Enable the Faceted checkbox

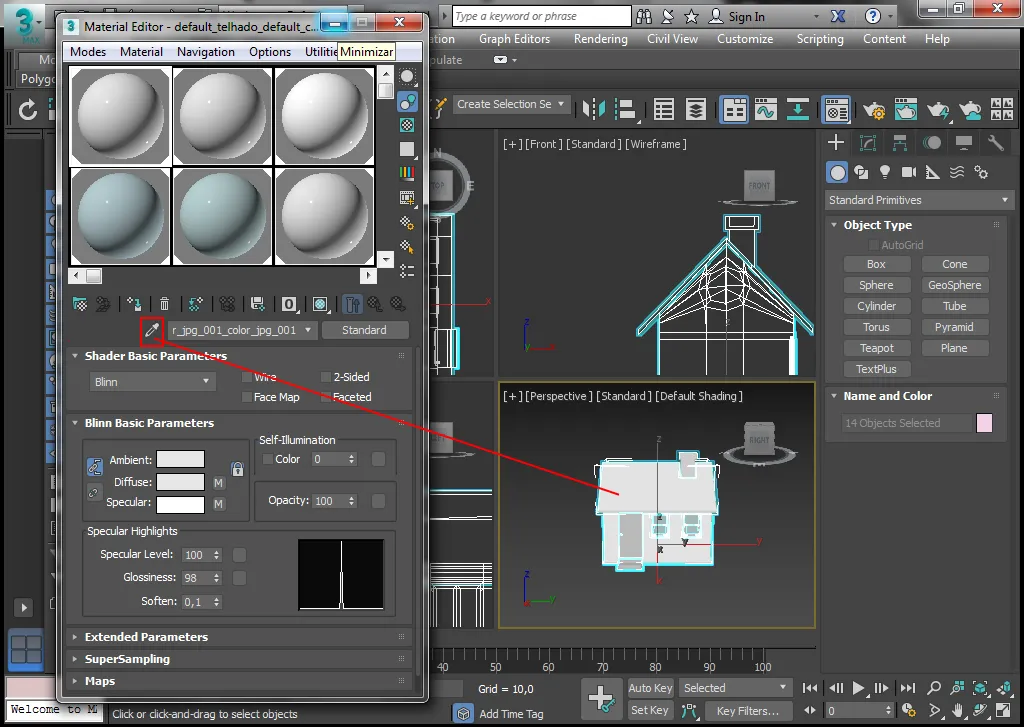pyautogui.click(x=326, y=396)
